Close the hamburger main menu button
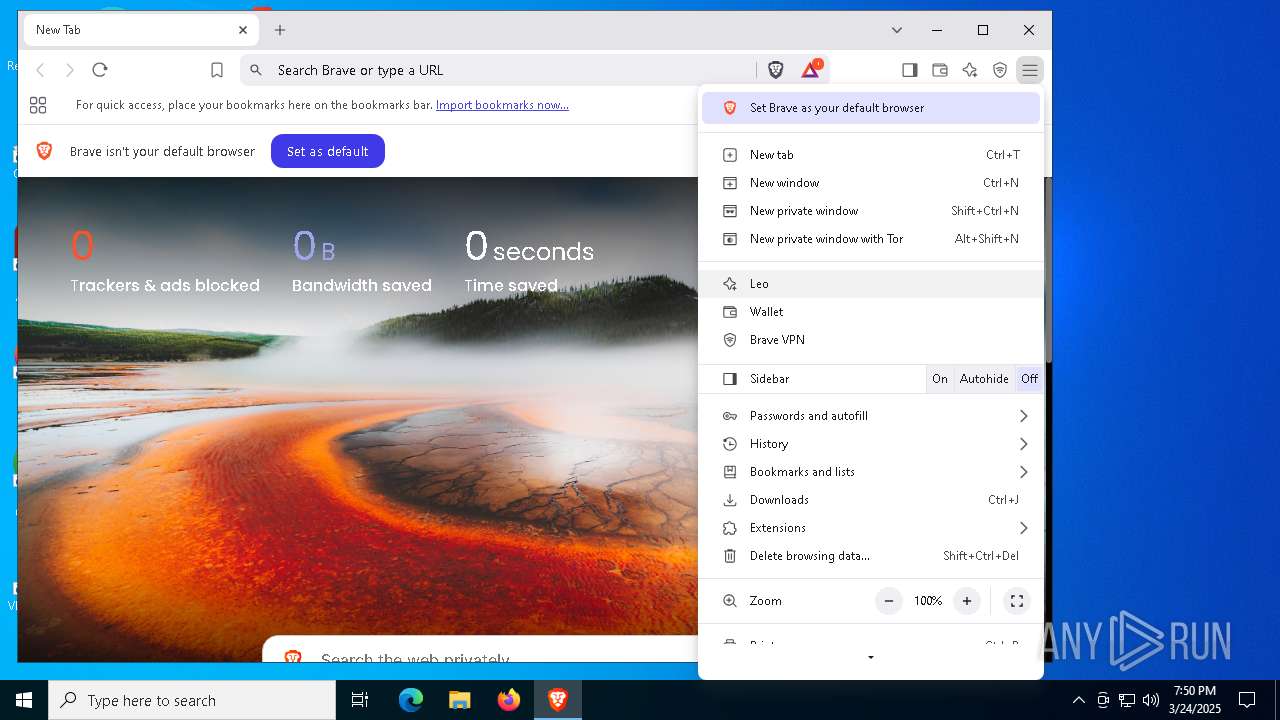The height and width of the screenshot is (720, 1280). tap(1030, 70)
